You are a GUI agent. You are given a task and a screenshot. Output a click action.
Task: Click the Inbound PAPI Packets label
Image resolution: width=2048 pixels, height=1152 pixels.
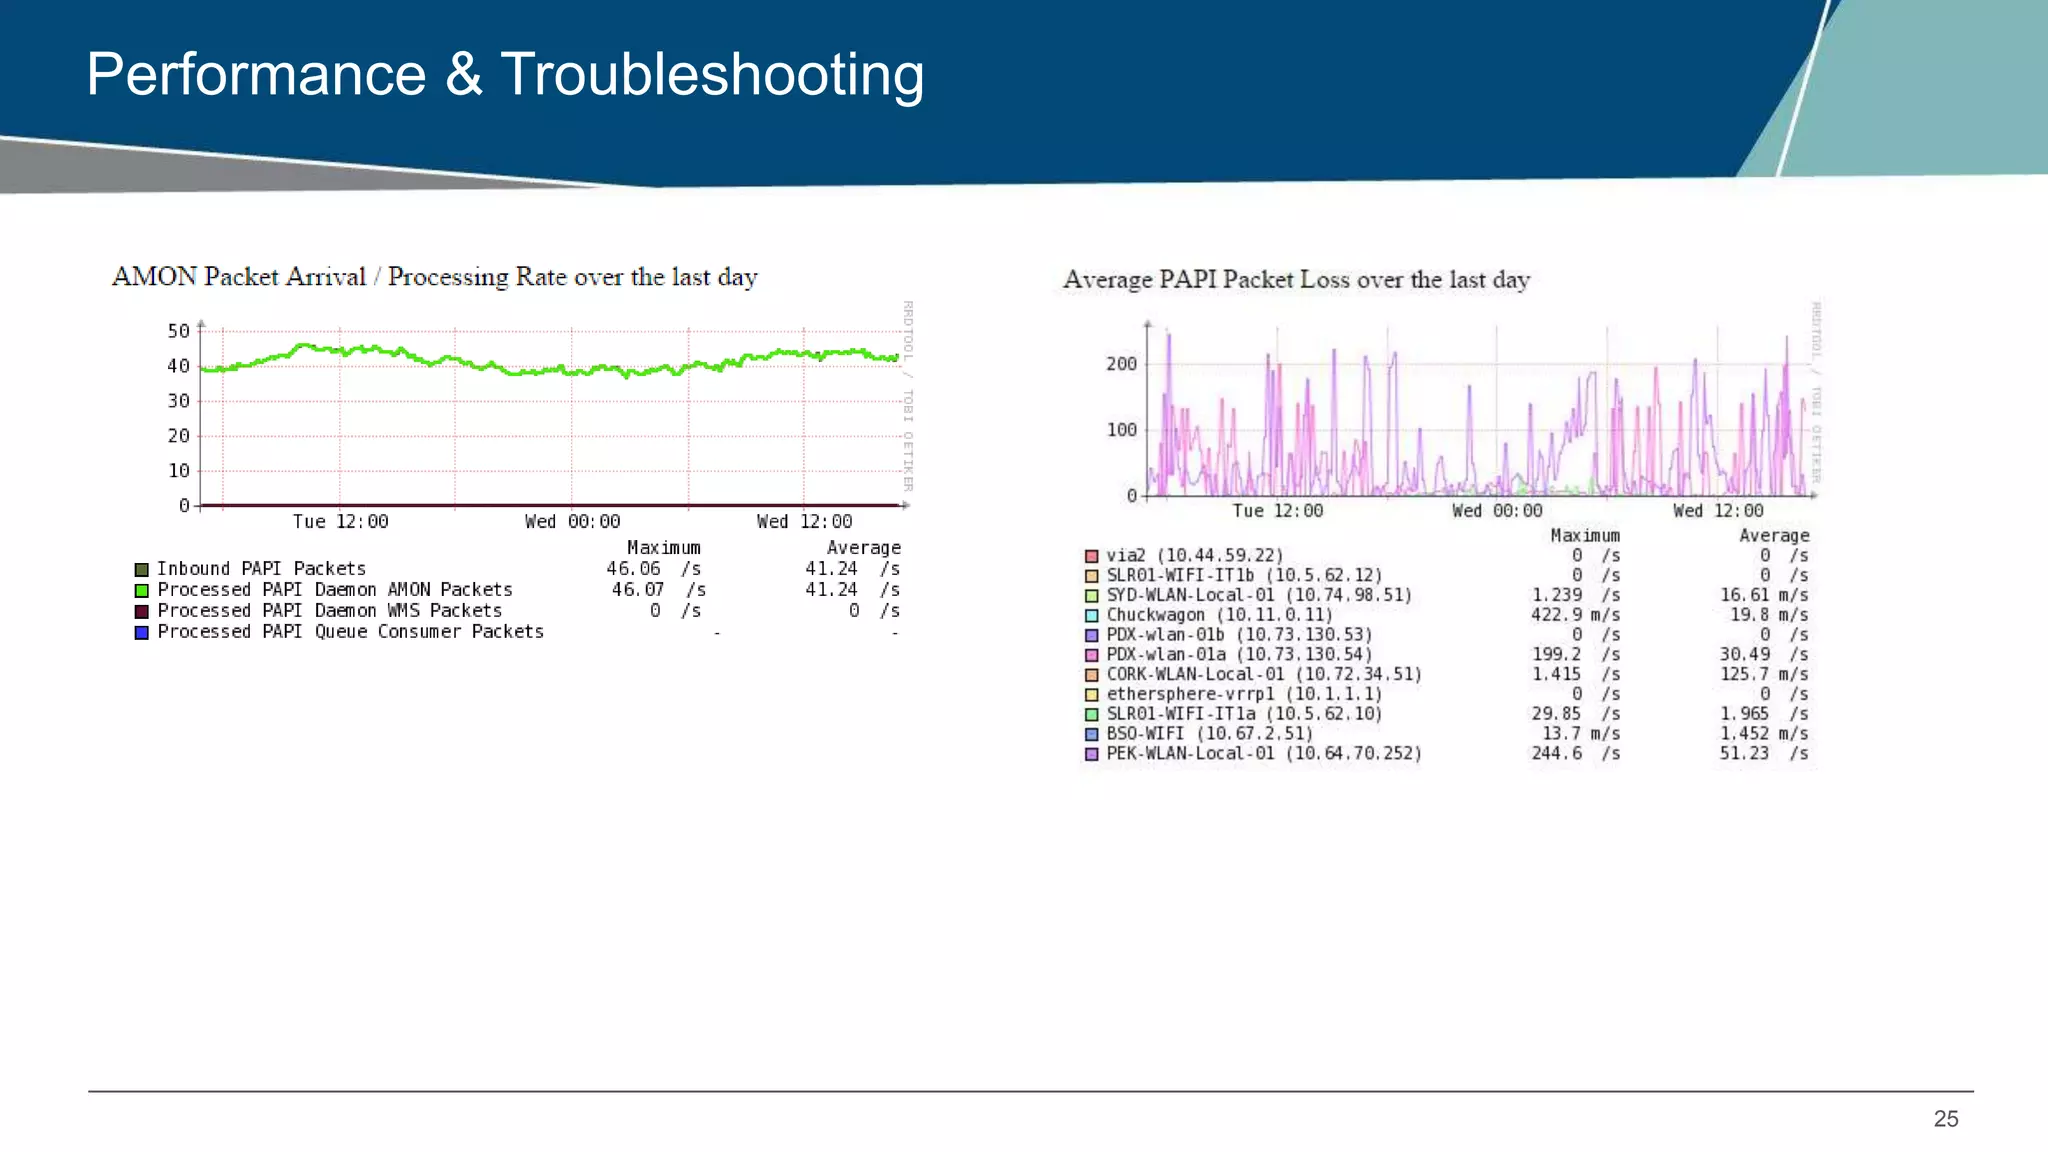[x=261, y=569]
